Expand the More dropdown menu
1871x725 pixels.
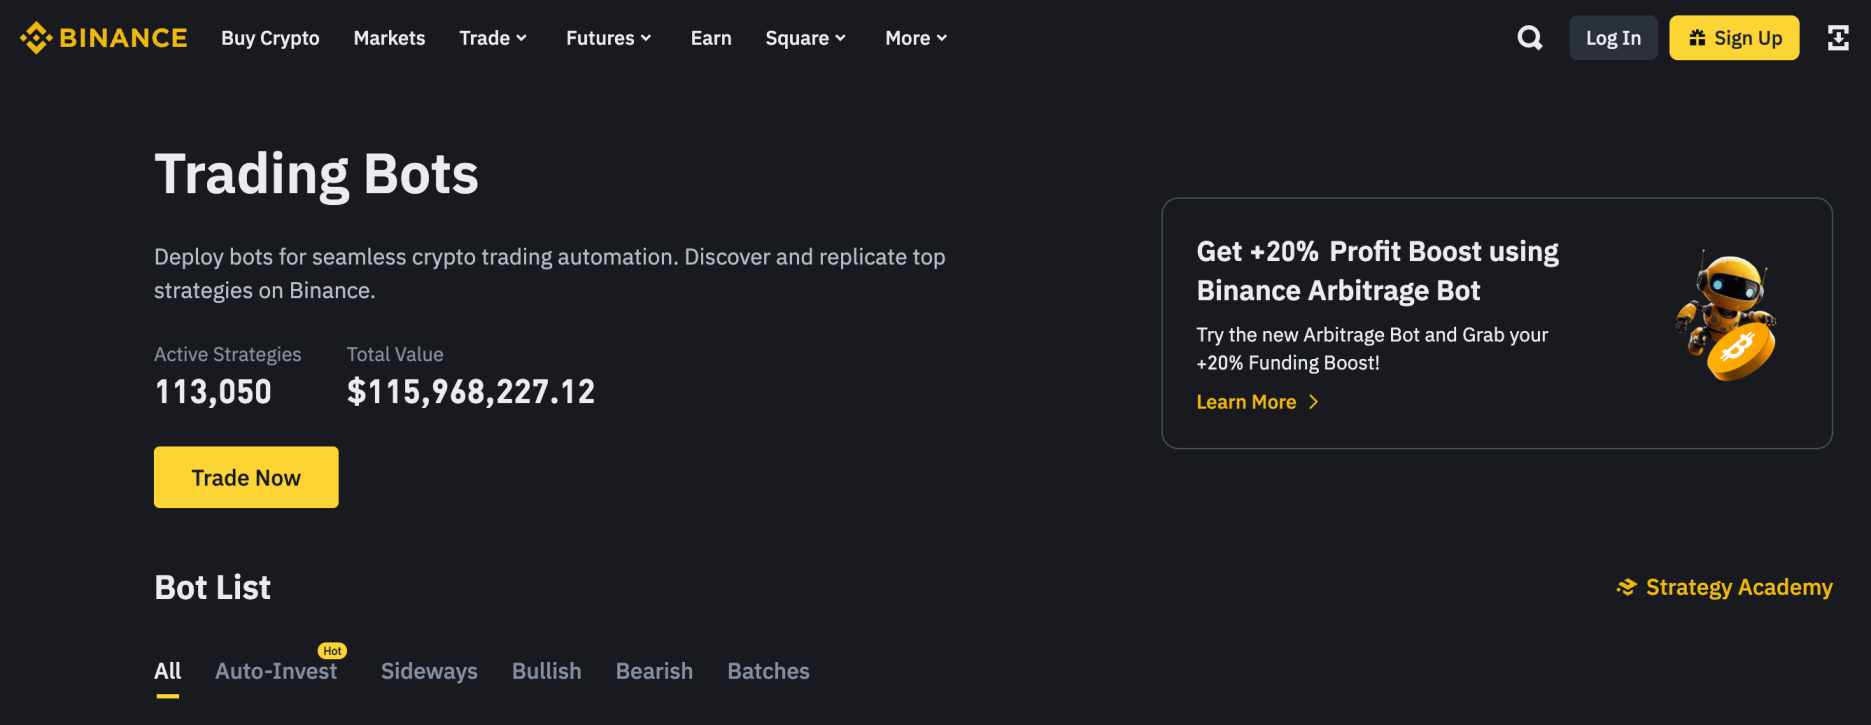click(916, 38)
